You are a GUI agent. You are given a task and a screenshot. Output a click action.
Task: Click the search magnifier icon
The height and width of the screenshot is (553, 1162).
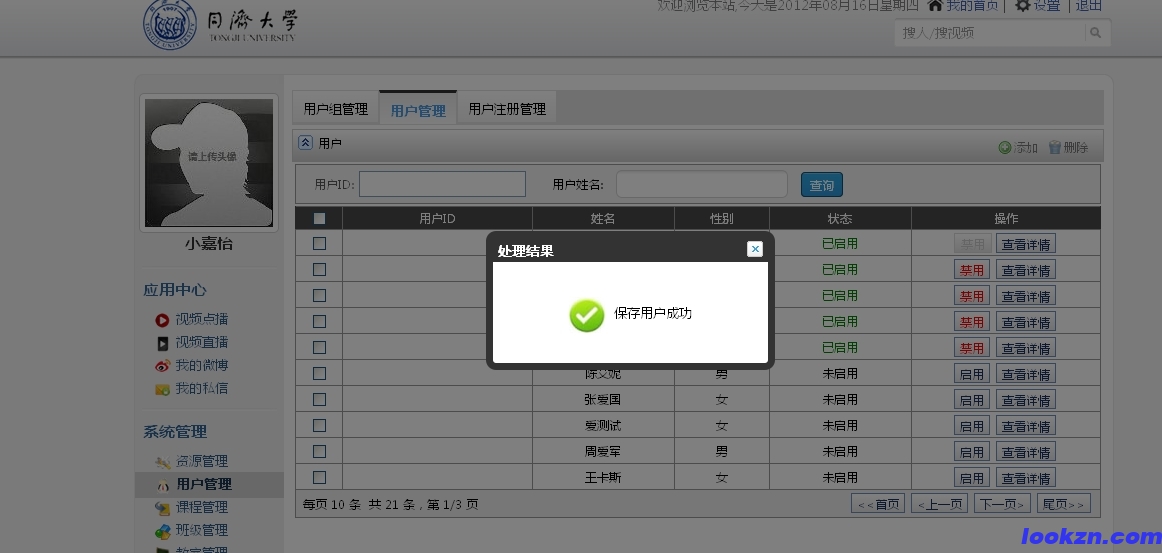coord(1096,33)
